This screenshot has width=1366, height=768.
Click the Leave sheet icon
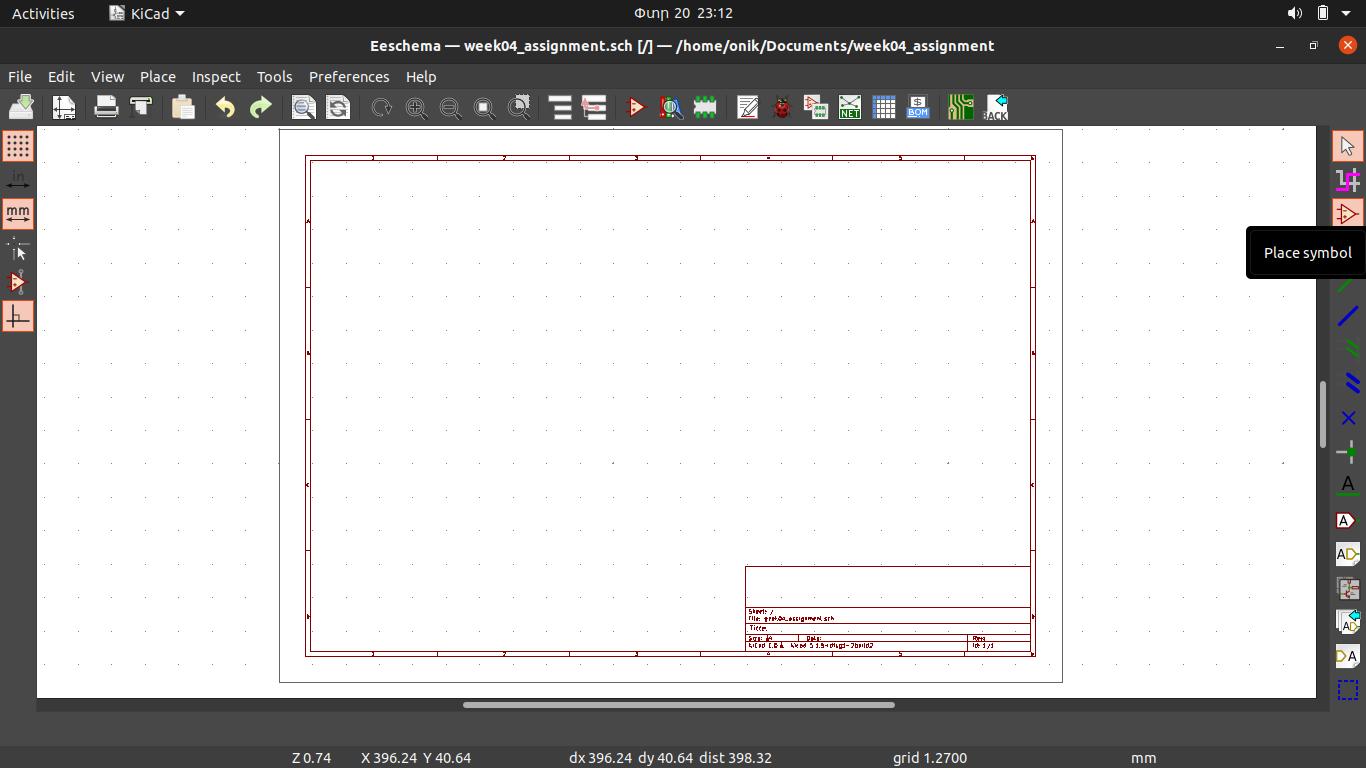[x=594, y=107]
